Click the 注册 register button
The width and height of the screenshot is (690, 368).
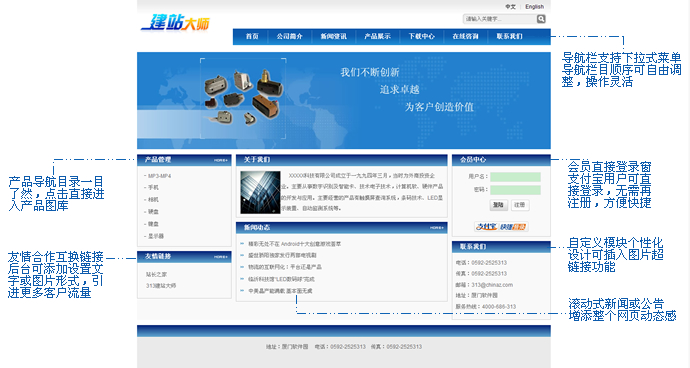pyautogui.click(x=520, y=205)
